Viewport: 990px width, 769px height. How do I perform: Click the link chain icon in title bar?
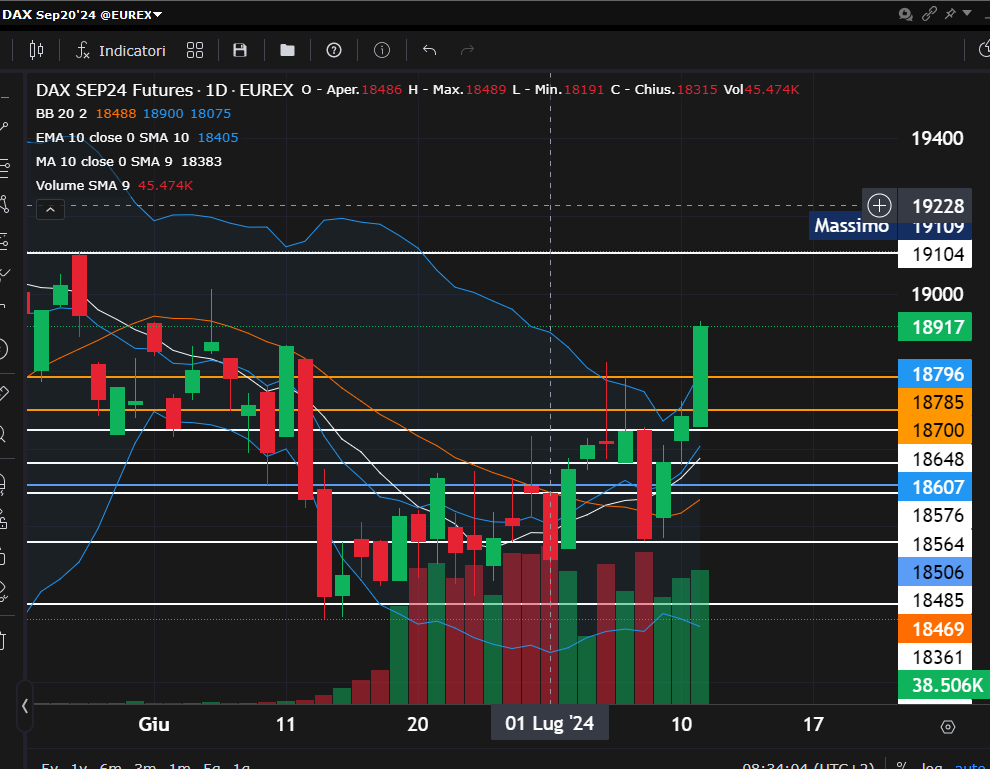pos(929,13)
